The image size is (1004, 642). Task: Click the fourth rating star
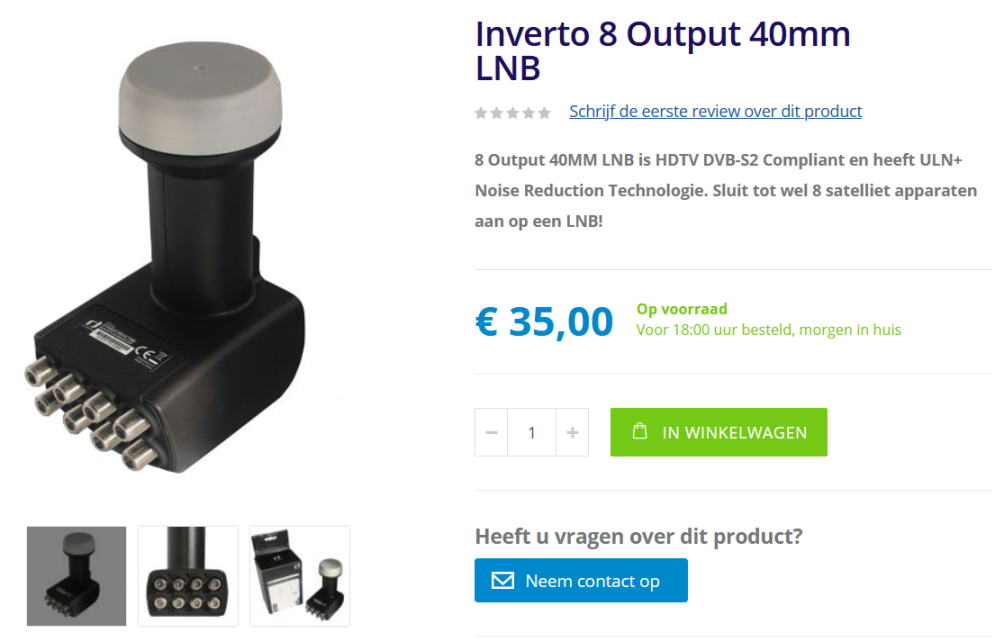click(529, 113)
